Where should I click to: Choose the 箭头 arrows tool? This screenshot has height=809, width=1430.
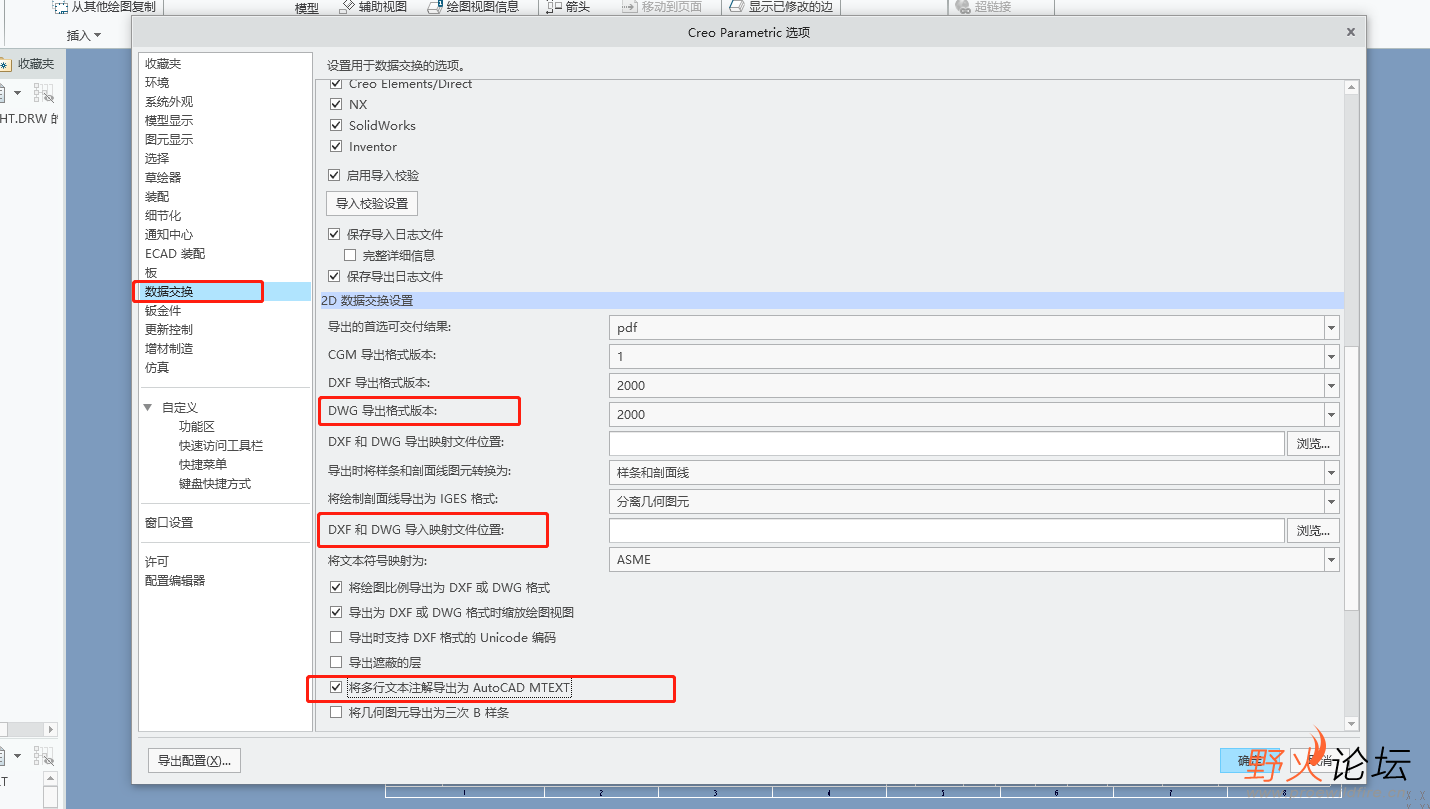pos(568,7)
